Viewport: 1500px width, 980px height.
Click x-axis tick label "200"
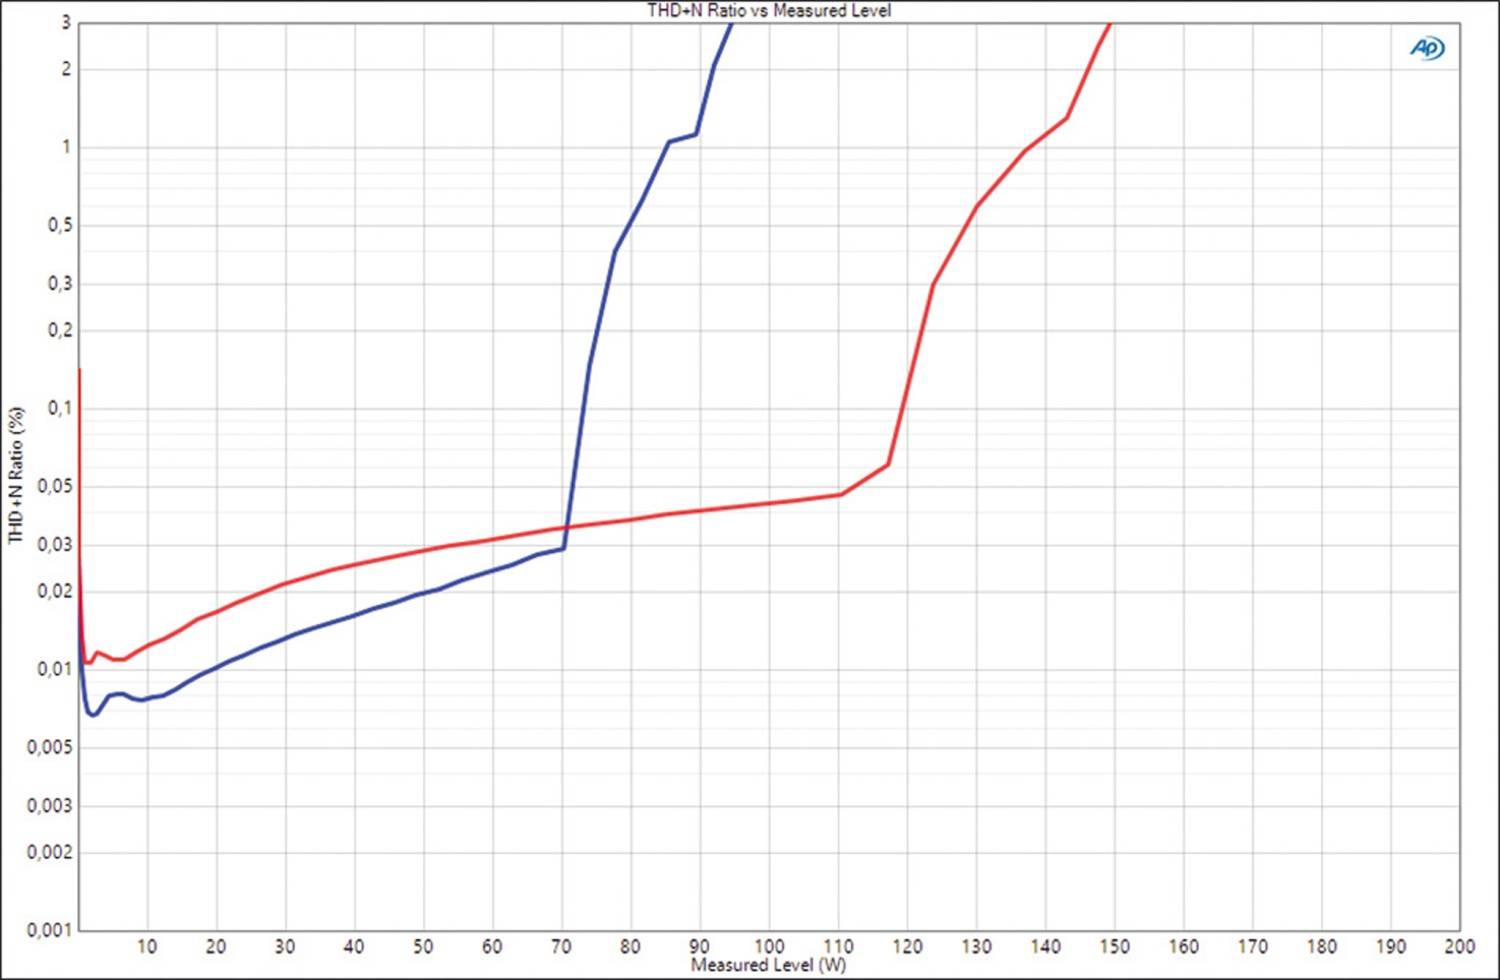(x=1459, y=946)
